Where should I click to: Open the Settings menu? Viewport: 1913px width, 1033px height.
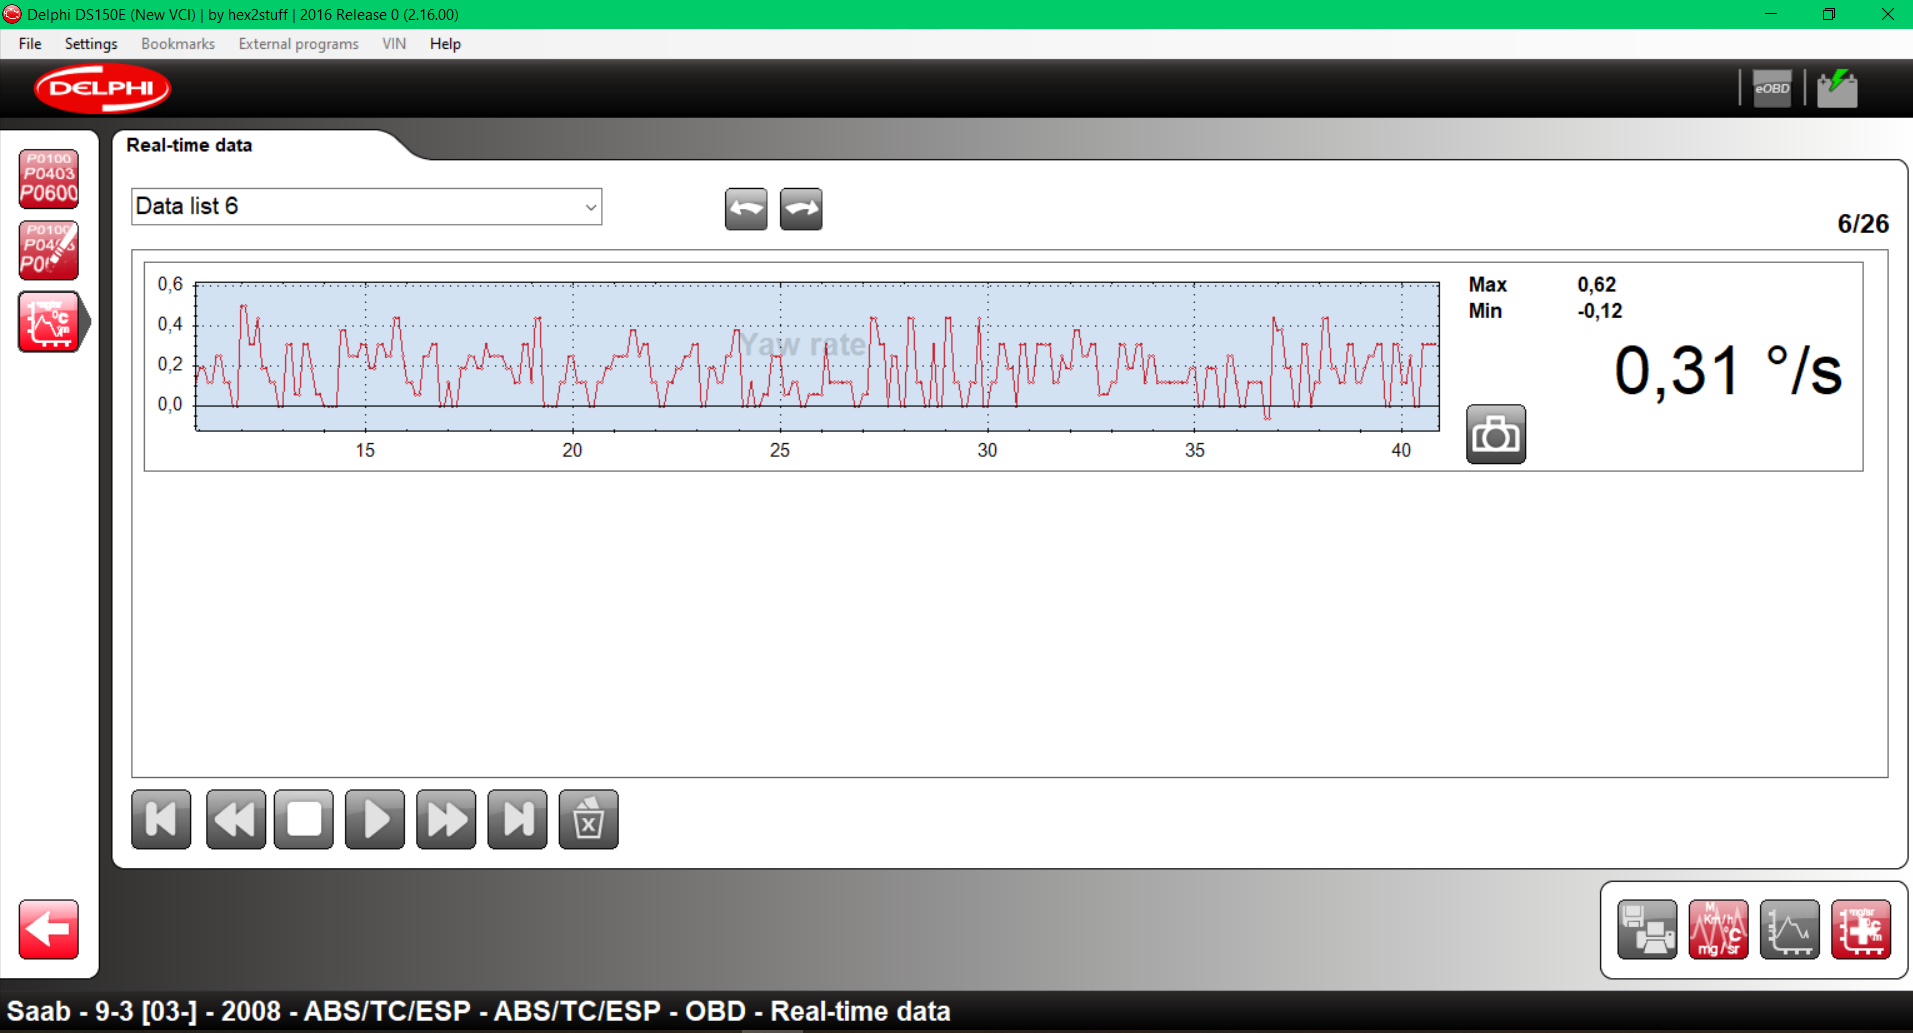(91, 44)
